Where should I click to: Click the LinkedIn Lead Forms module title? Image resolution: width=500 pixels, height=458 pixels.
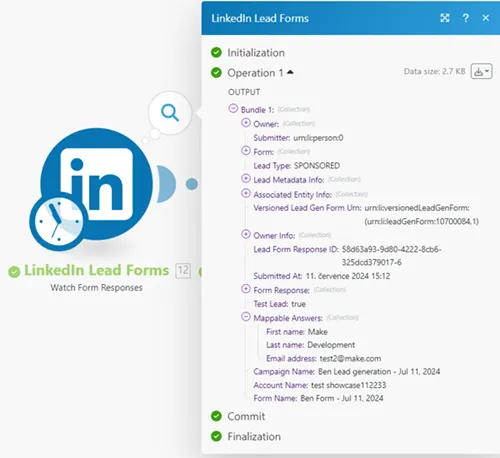pyautogui.click(x=96, y=270)
